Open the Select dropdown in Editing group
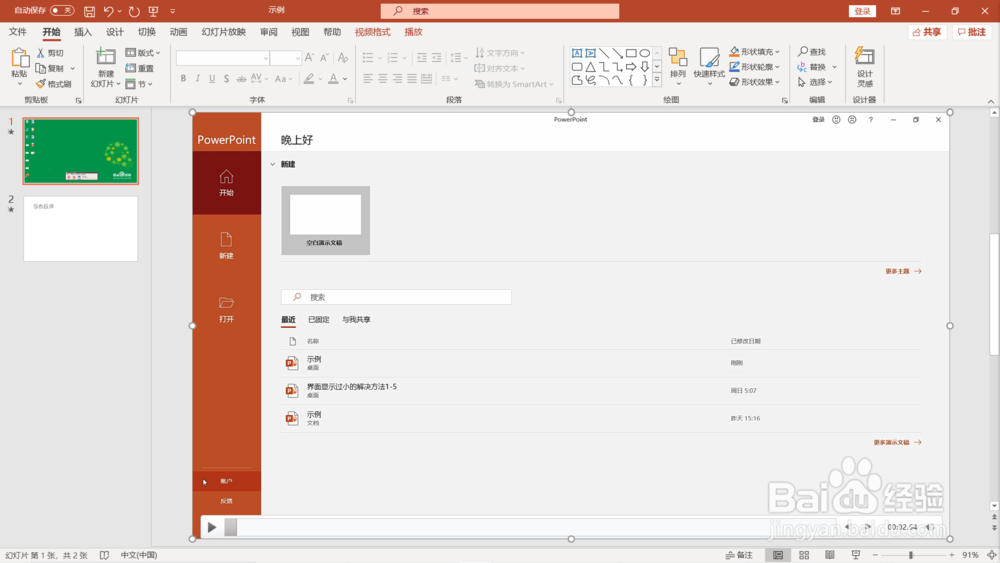This screenshot has height=563, width=1000. coord(815,82)
